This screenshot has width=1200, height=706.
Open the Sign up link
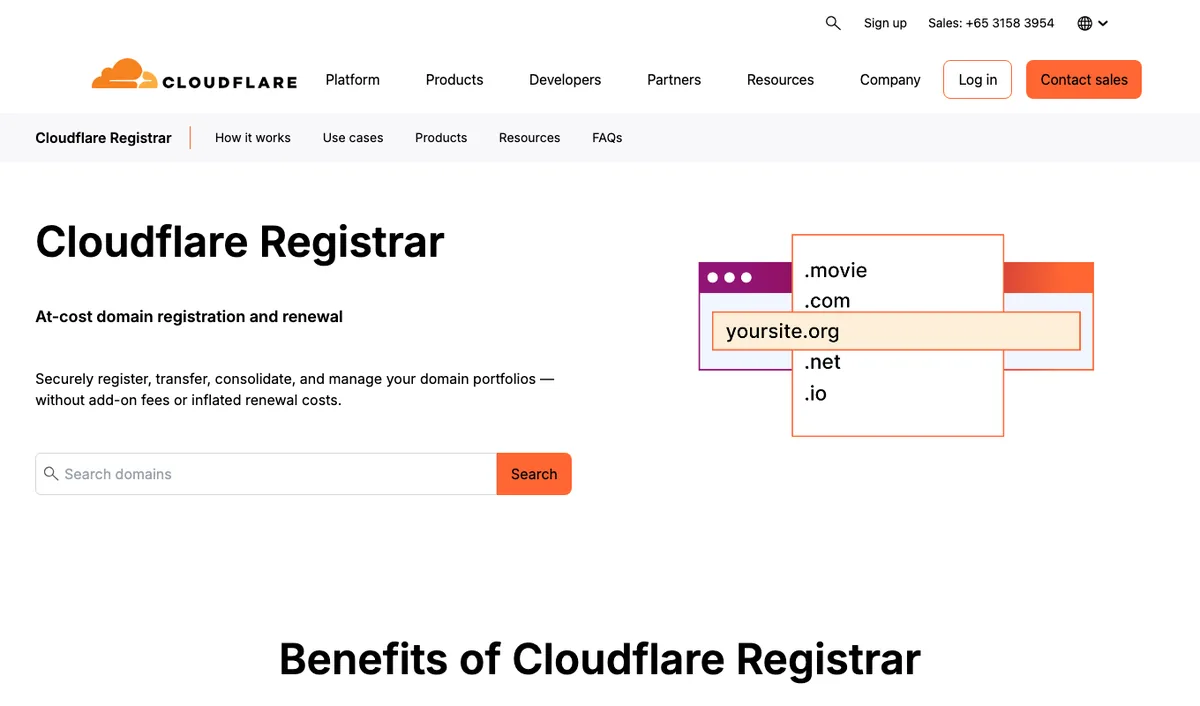tap(885, 23)
